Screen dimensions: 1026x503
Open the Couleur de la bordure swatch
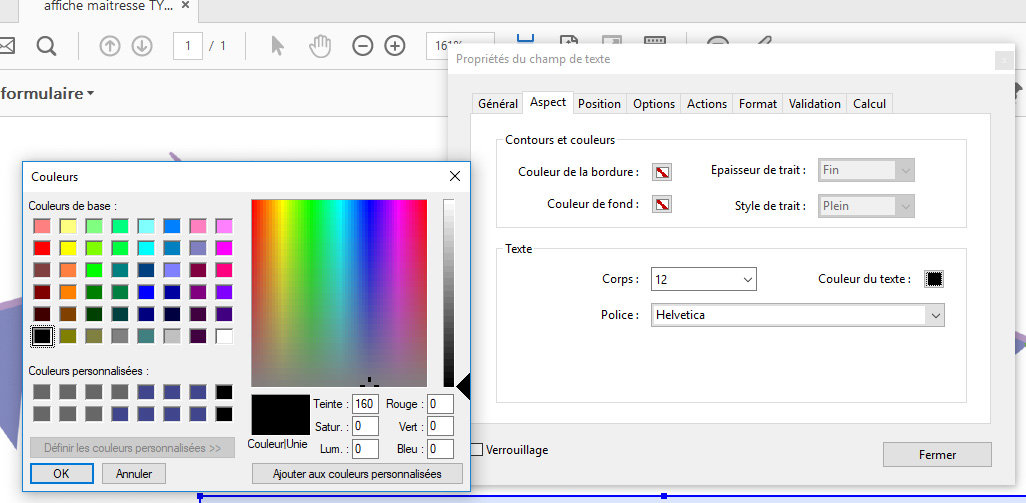(662, 172)
